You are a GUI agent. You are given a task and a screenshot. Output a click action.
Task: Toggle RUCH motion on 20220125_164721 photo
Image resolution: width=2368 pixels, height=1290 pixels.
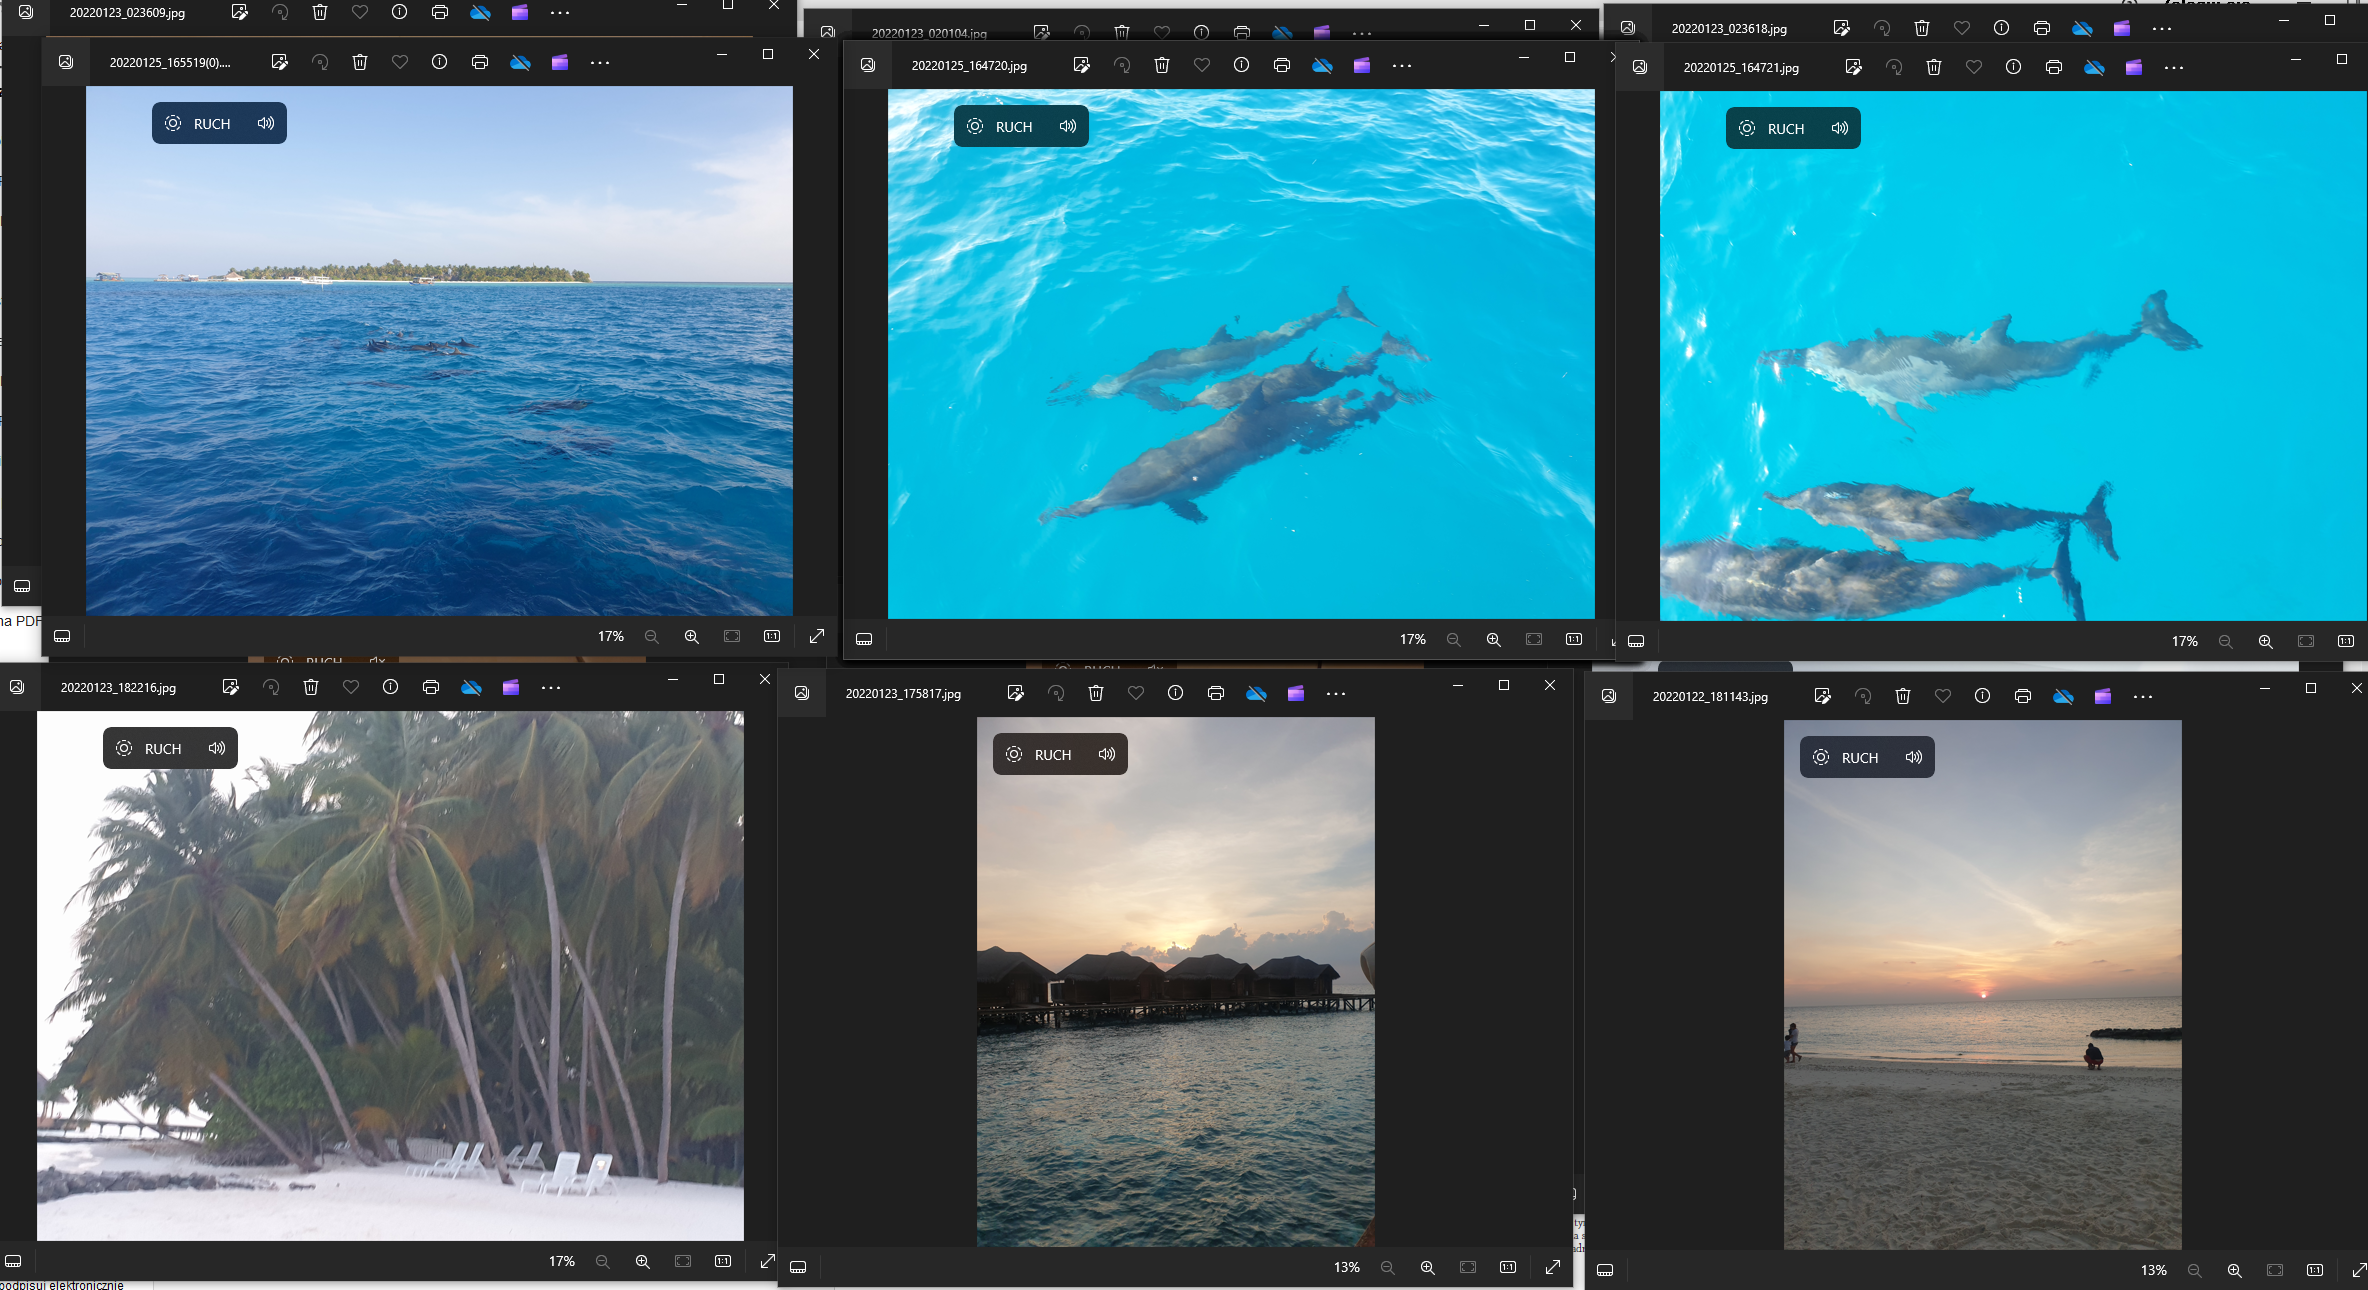tap(1772, 128)
